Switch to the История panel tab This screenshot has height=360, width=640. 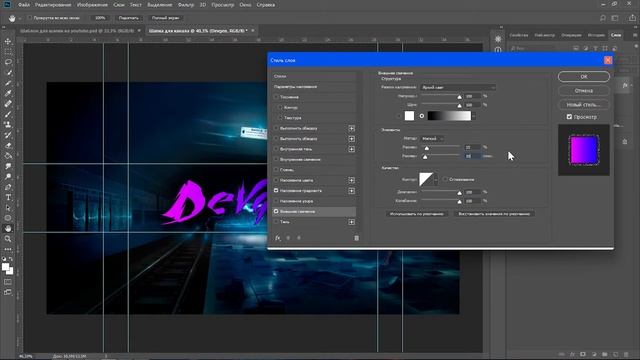click(x=596, y=35)
